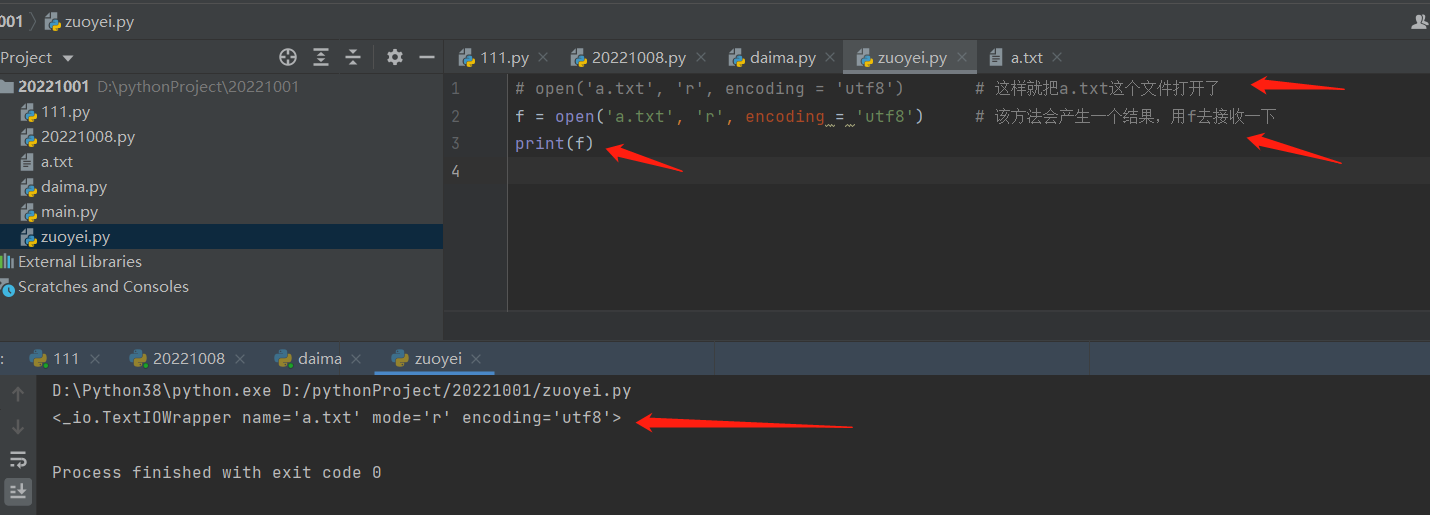Close the daima.py editor tab

pyautogui.click(x=830, y=58)
